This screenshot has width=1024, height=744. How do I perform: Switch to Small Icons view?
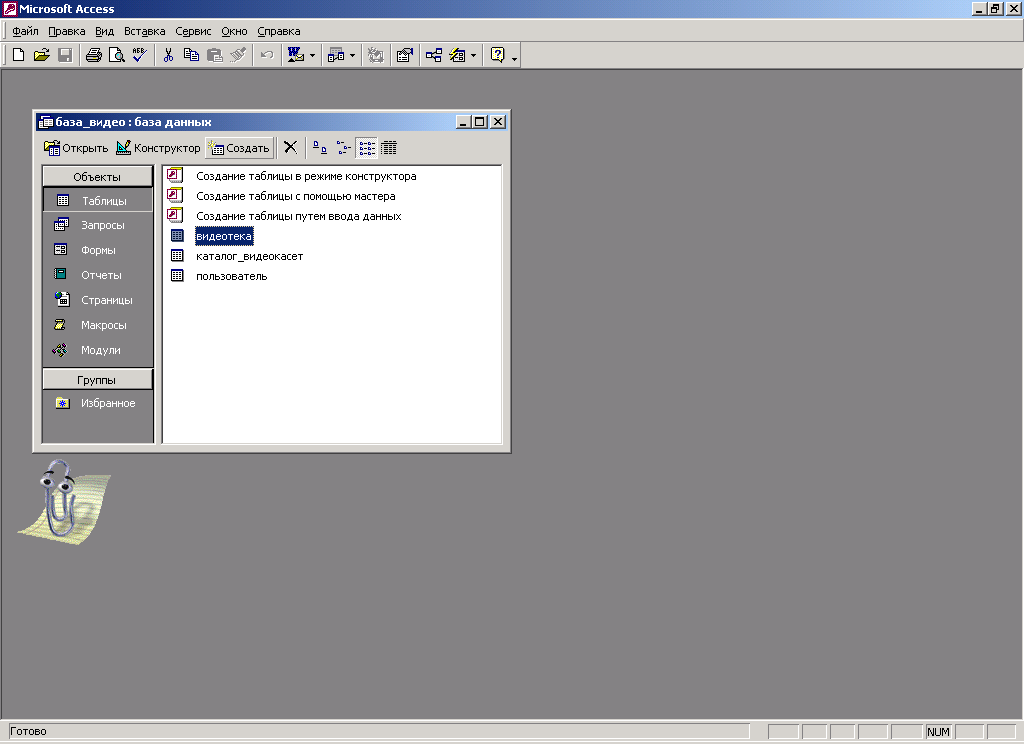tap(344, 148)
